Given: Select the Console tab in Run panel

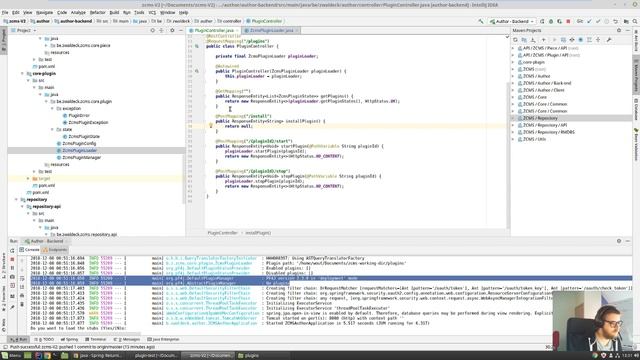Looking at the screenshot, I should pos(29,250).
